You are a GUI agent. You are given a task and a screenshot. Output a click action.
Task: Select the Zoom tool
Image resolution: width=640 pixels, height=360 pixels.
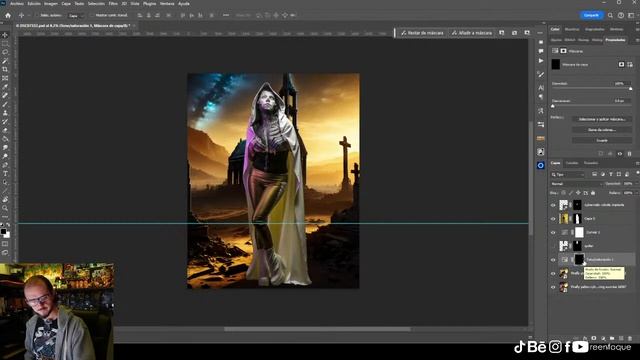5,208
